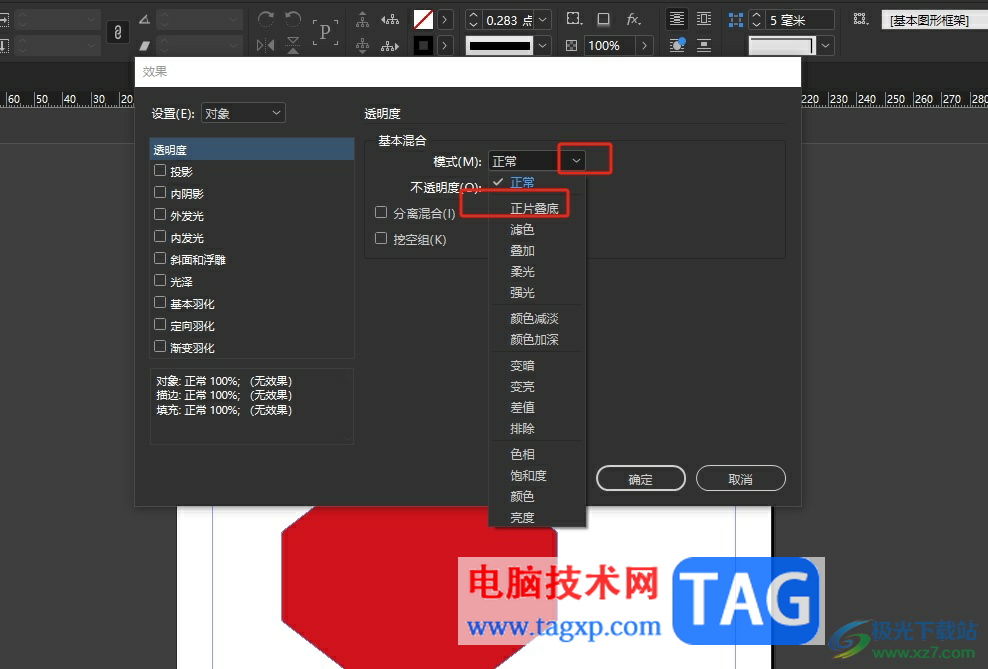Click the select container icon
The width and height of the screenshot is (988, 669).
pyautogui.click(x=362, y=20)
